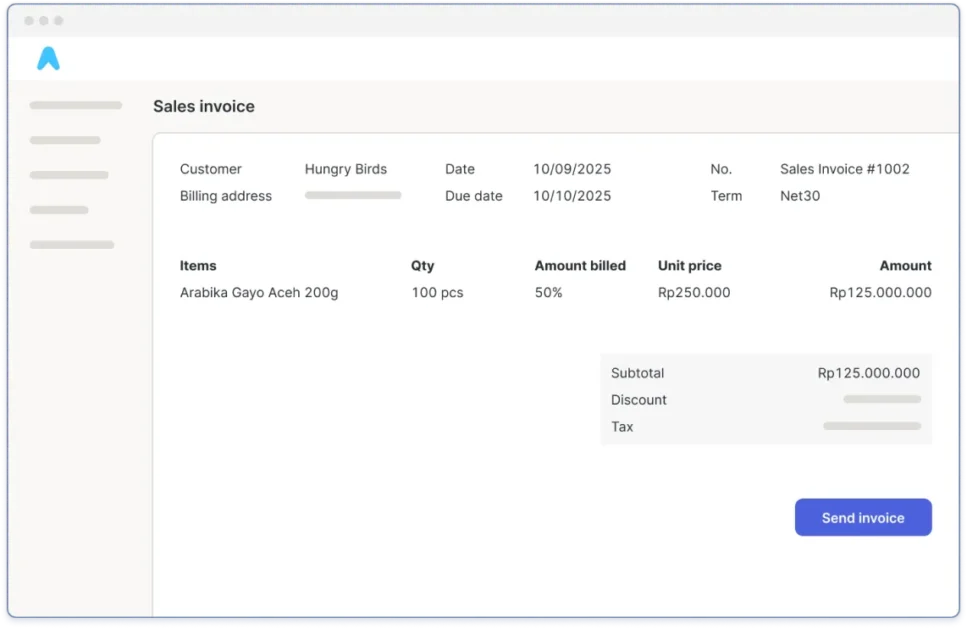967x628 pixels.
Task: Click the discount value placeholder
Action: pos(881,399)
